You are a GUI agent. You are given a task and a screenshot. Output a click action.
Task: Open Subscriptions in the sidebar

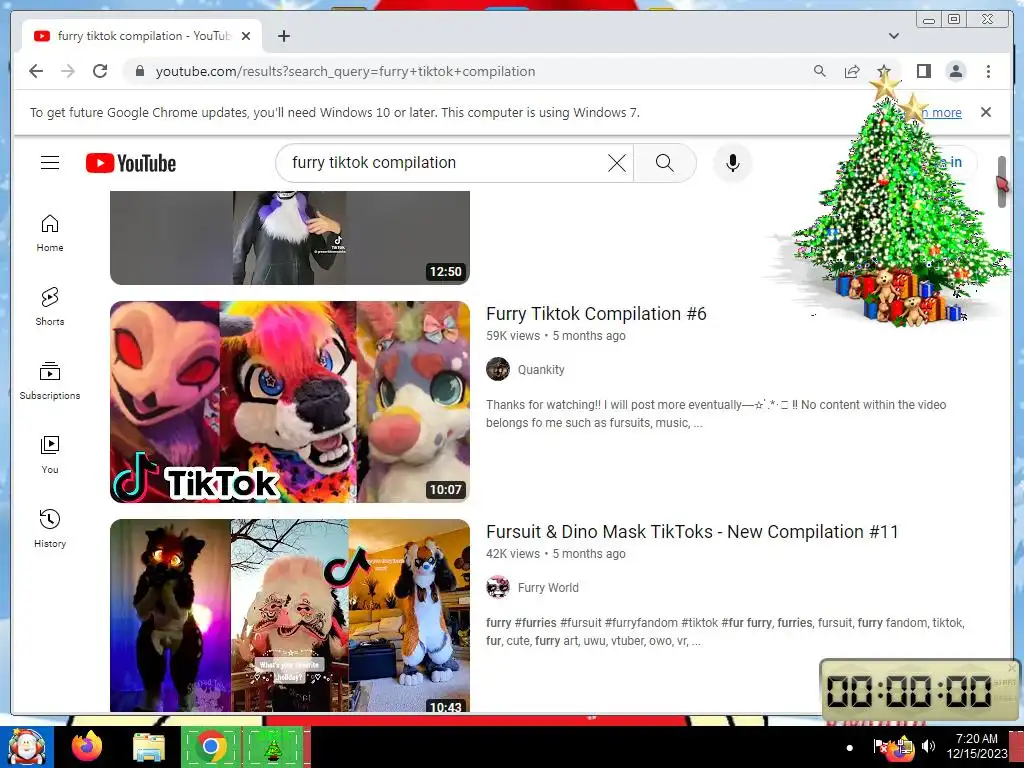click(x=50, y=381)
